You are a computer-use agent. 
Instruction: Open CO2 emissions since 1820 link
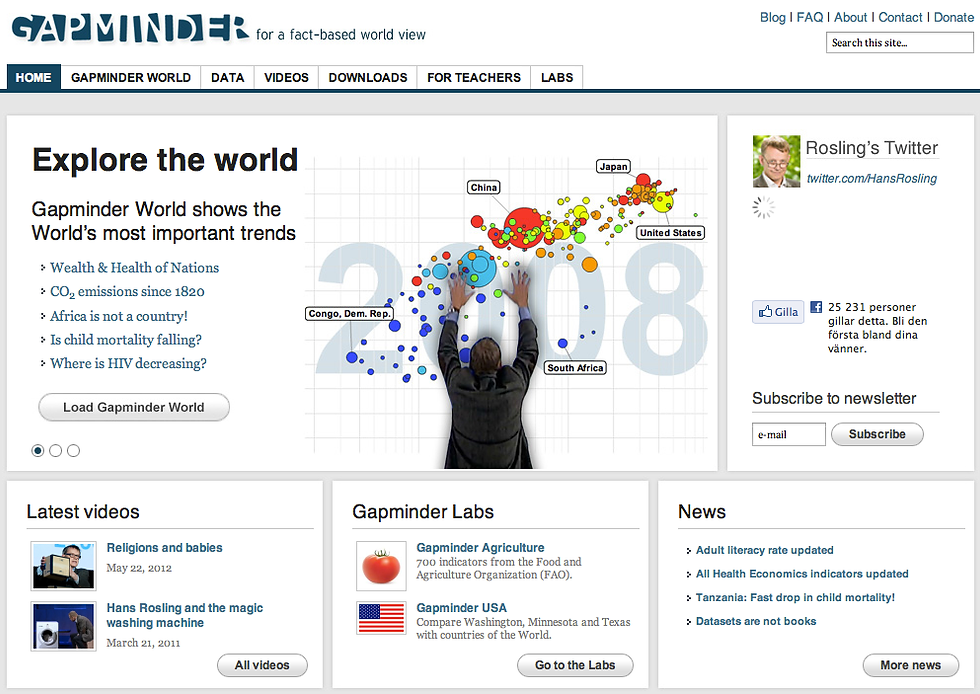coord(128,292)
